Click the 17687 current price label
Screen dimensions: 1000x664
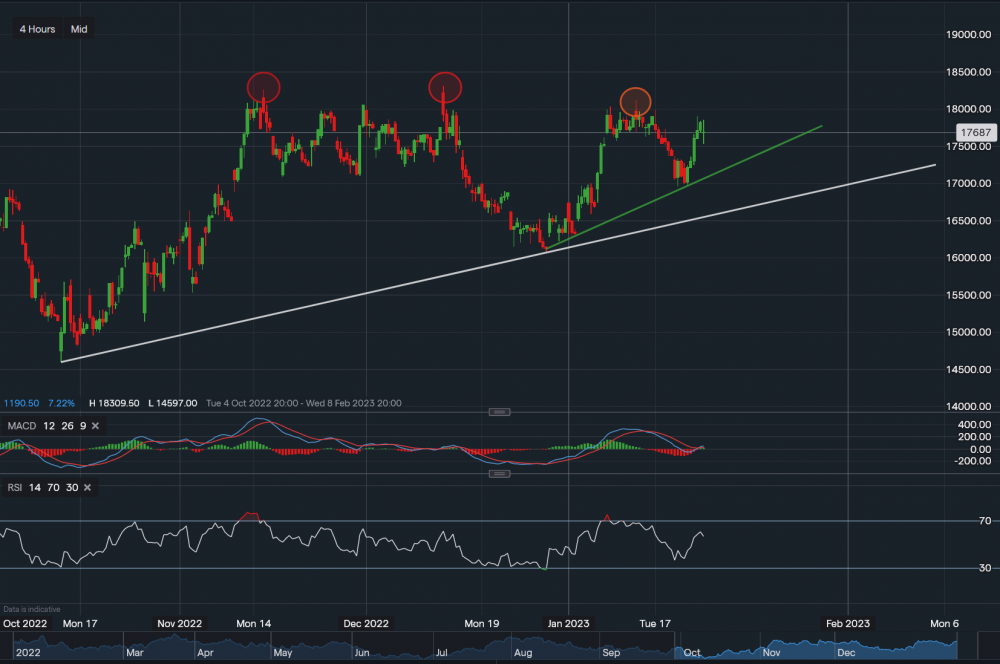pyautogui.click(x=974, y=132)
